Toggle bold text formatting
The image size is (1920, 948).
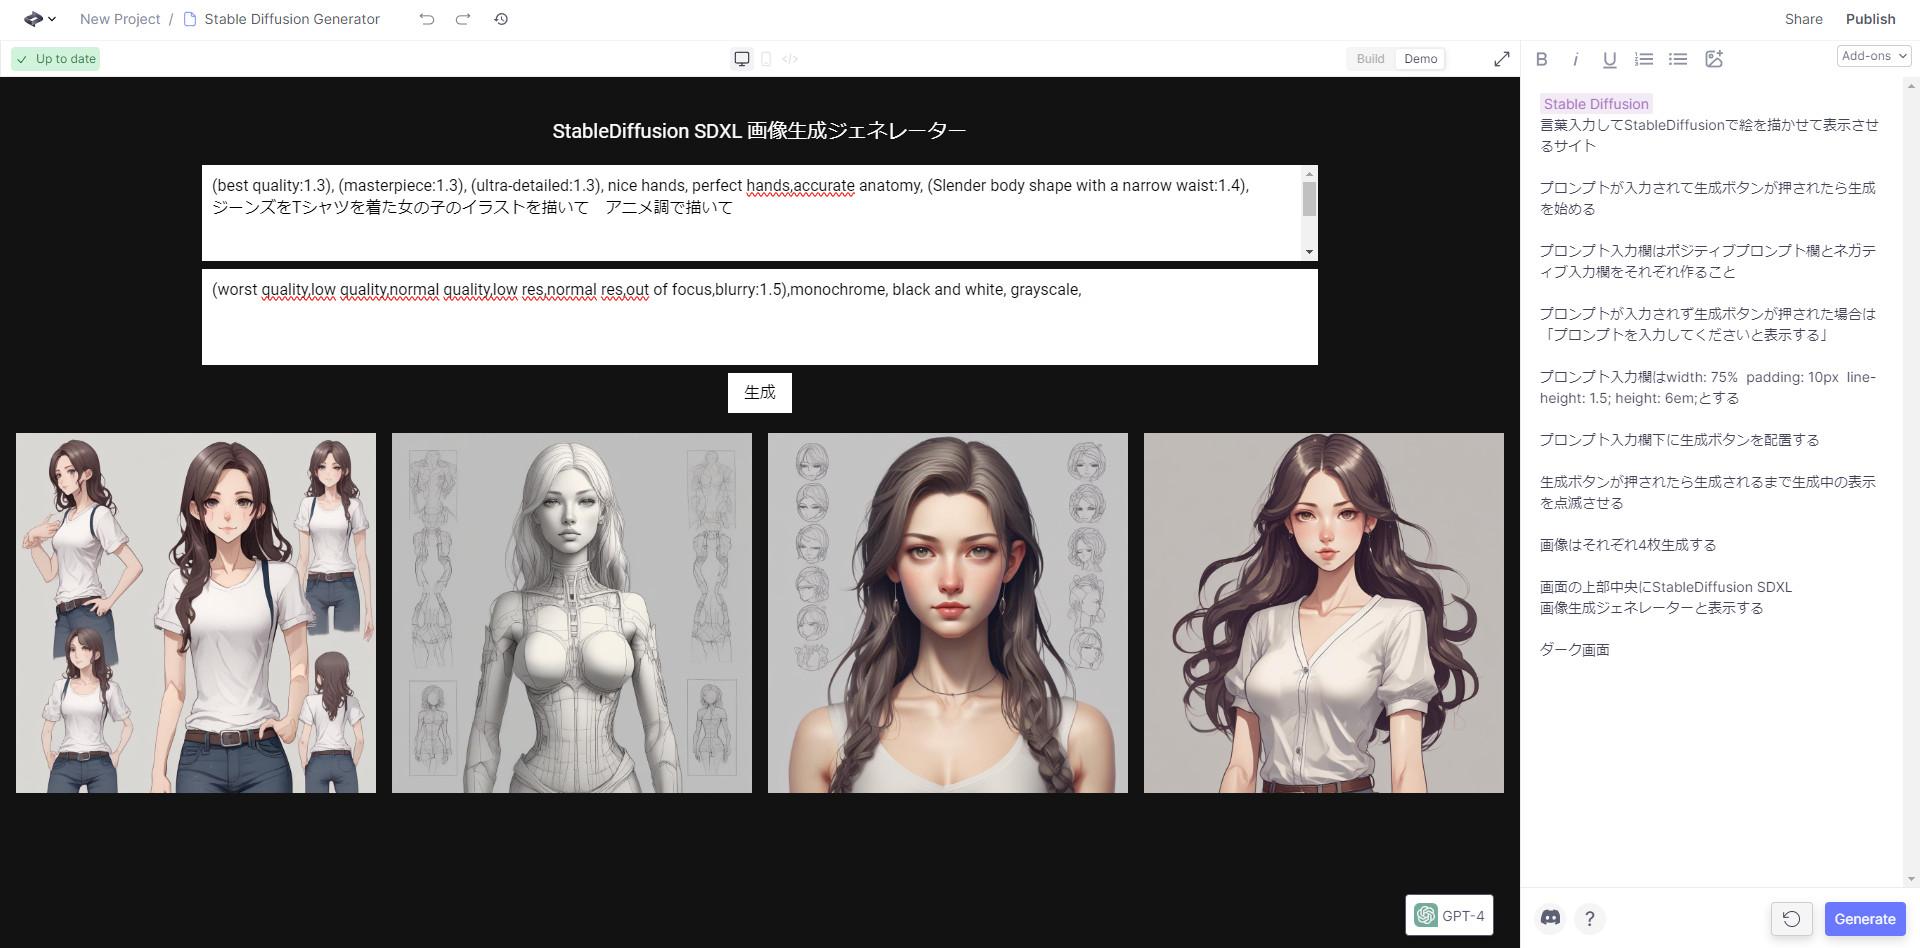tap(1542, 59)
